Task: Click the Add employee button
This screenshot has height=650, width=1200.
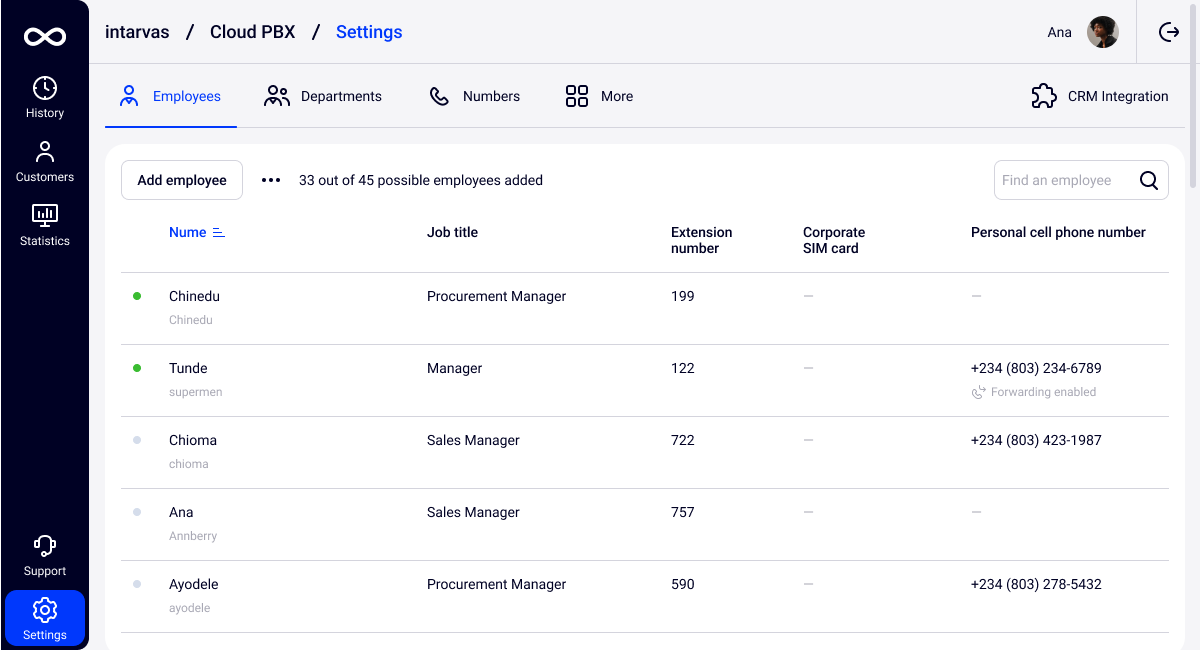Action: 182,180
